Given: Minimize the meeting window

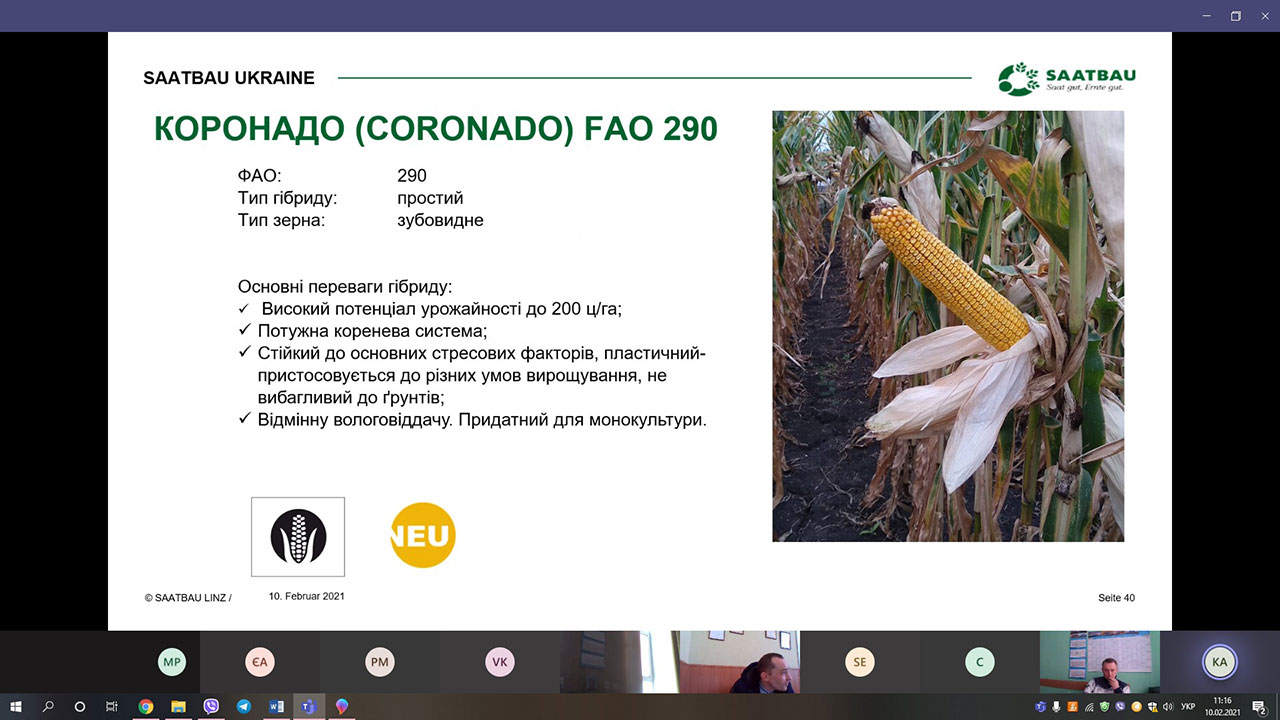Looking at the screenshot, I should tap(1207, 15).
